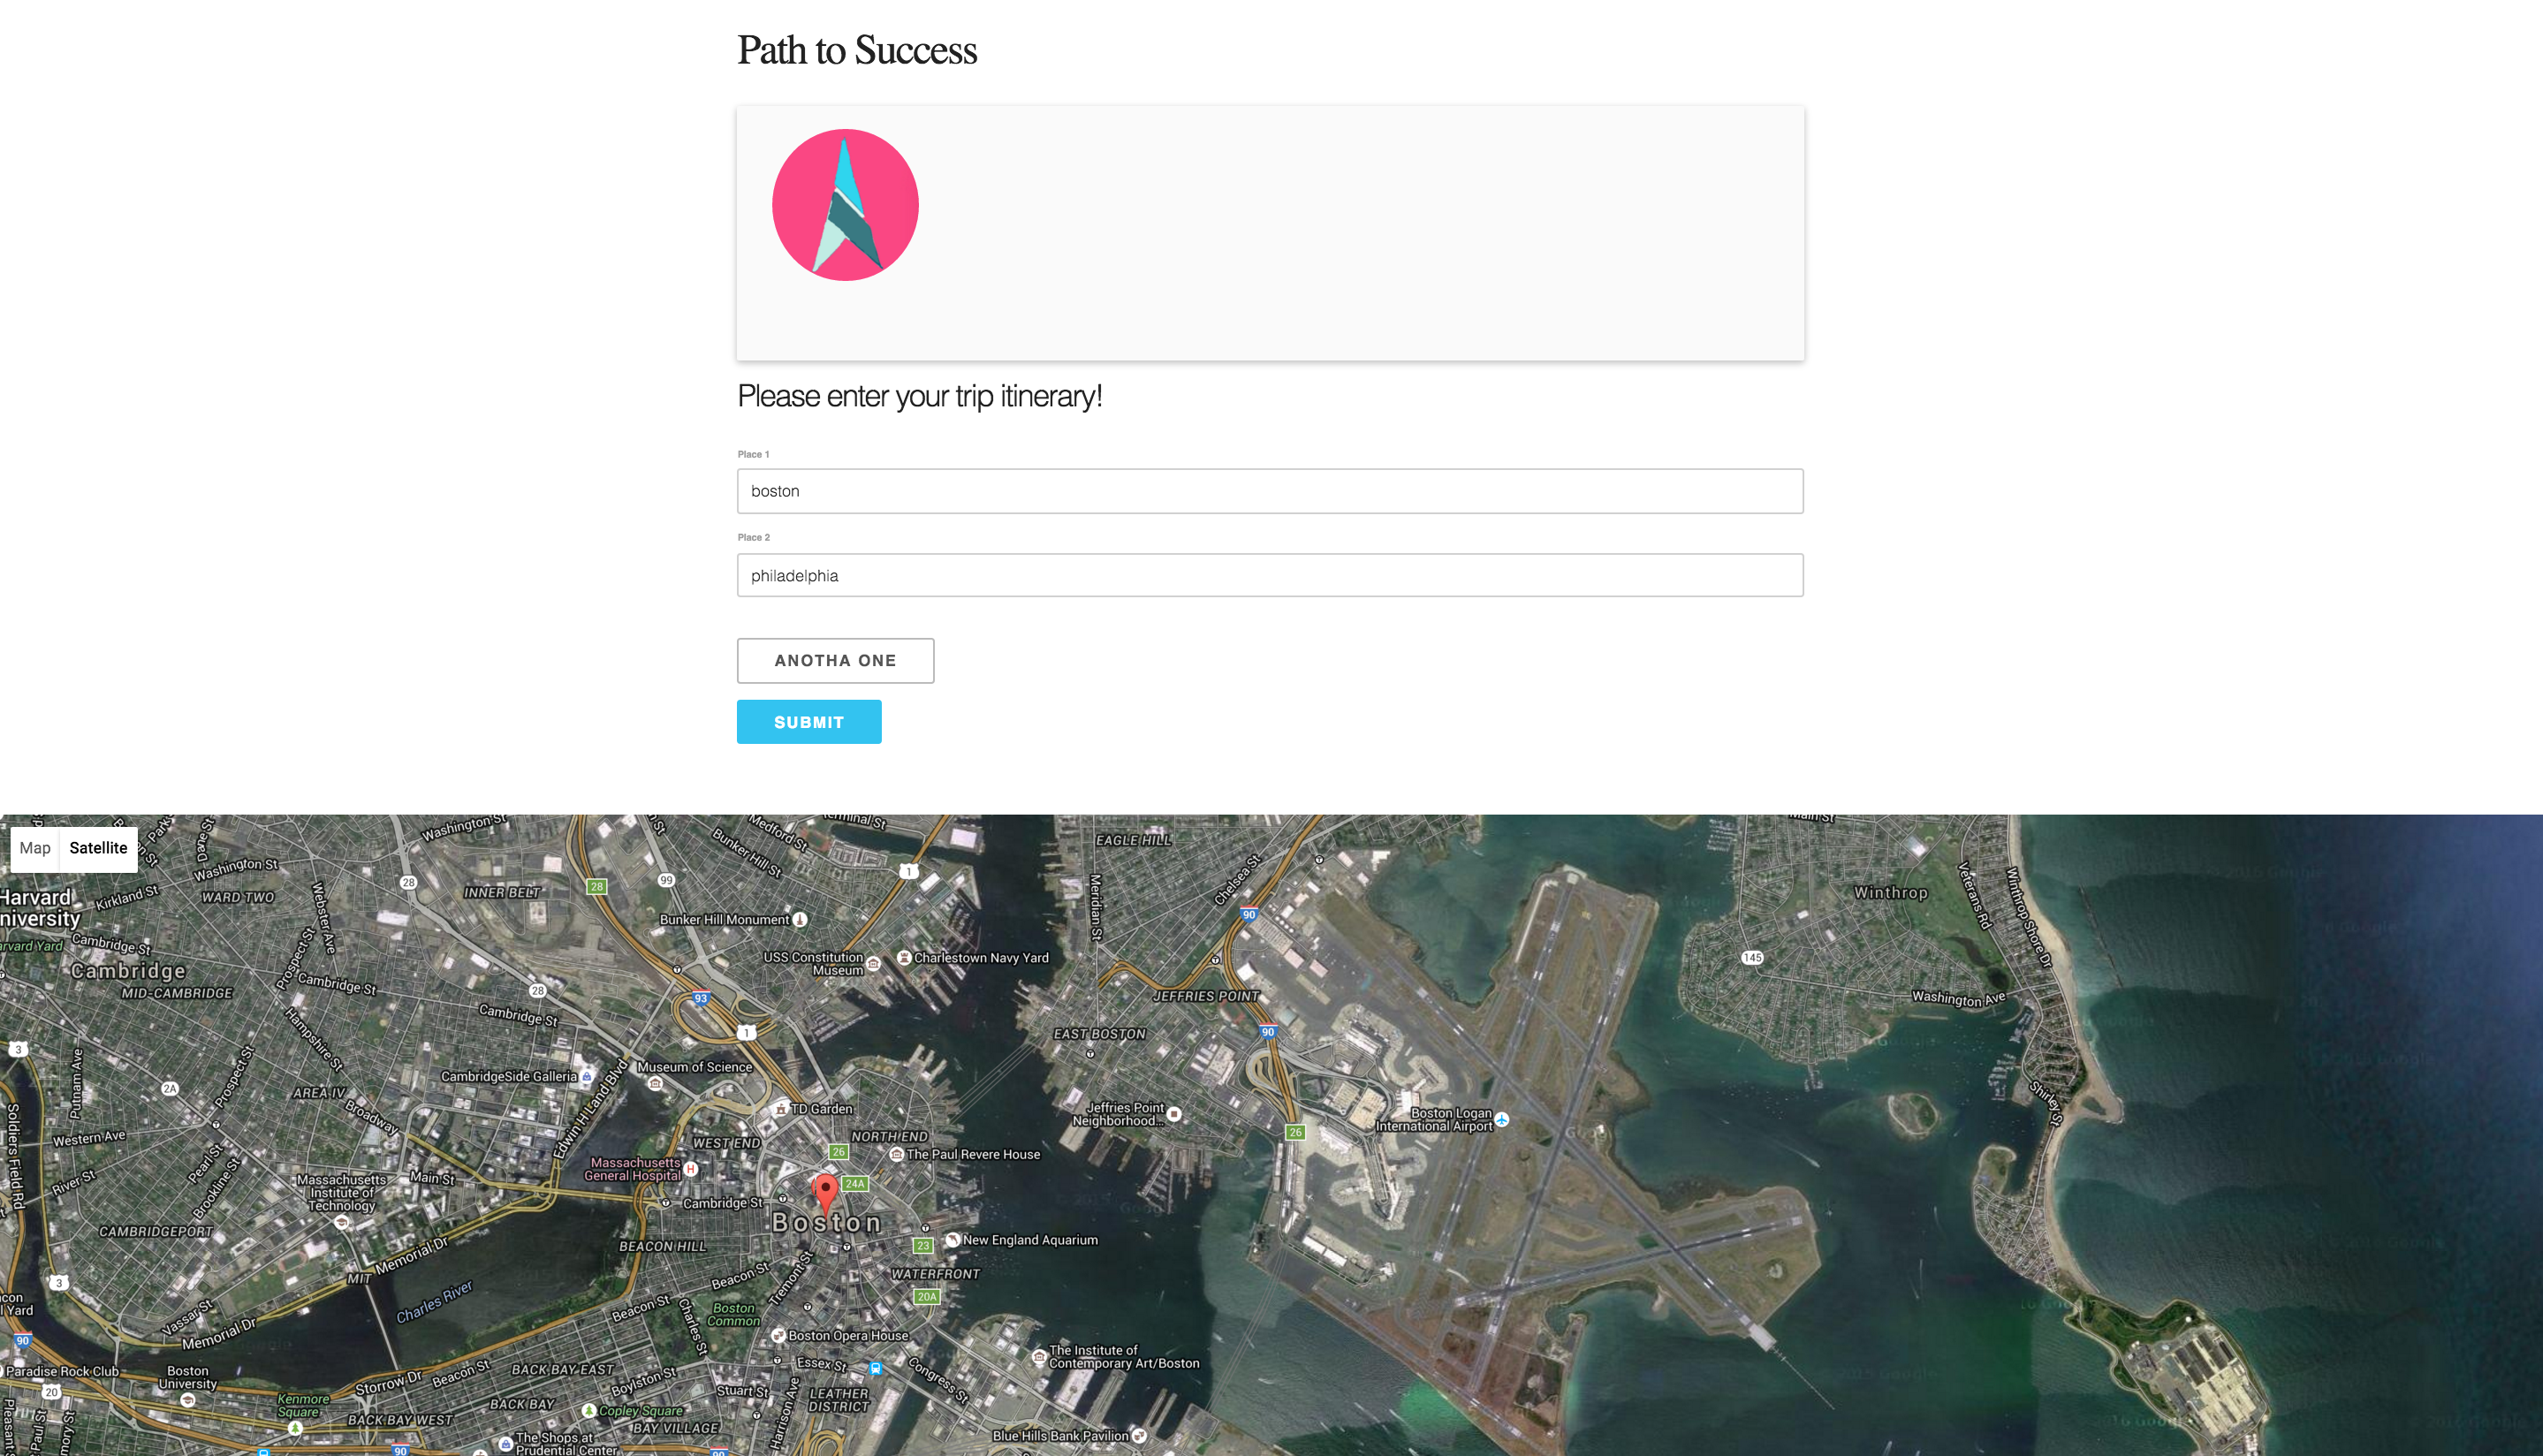Submit the trip itinerary
Screen dimensions: 2543x1456
(808, 722)
